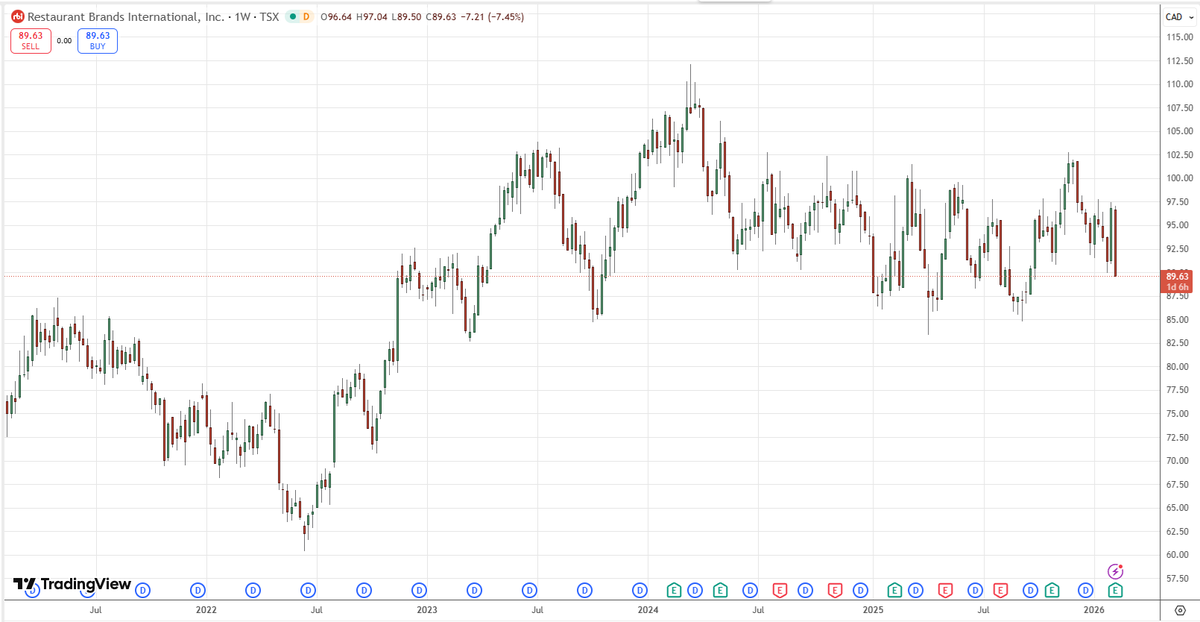Click red earnings marker right of Jul 2025

tap(1000, 591)
